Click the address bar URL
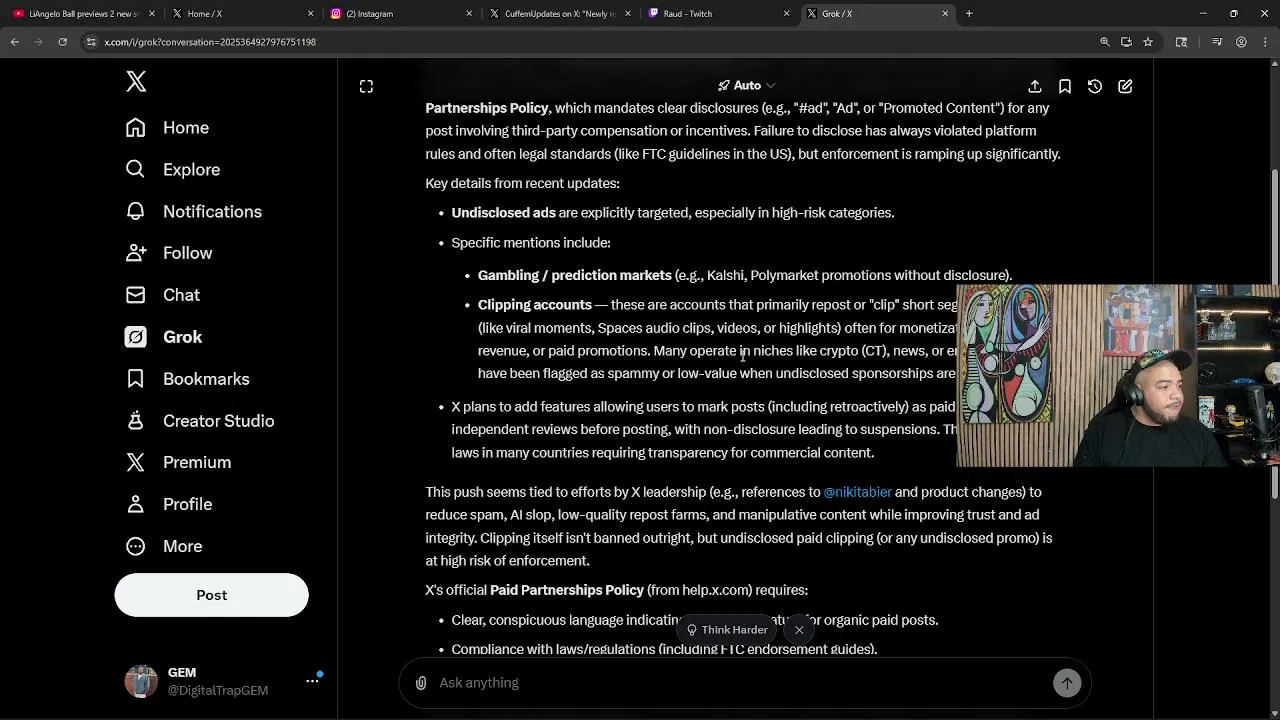The height and width of the screenshot is (720, 1280). point(210,42)
